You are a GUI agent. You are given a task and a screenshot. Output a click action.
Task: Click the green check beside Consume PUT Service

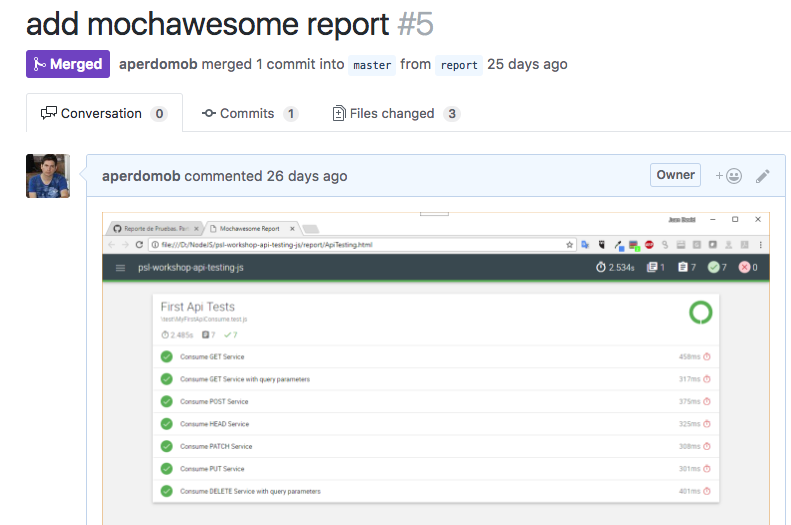pyautogui.click(x=166, y=469)
